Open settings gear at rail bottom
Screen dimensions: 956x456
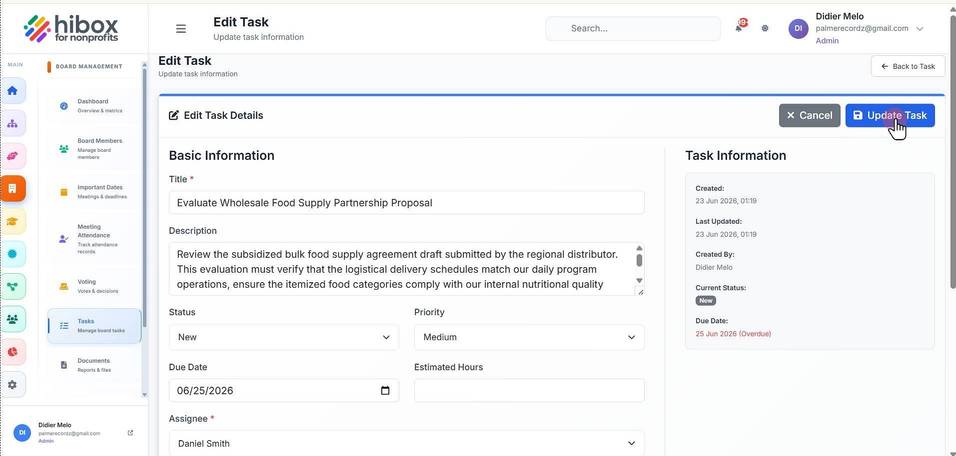pyautogui.click(x=12, y=385)
